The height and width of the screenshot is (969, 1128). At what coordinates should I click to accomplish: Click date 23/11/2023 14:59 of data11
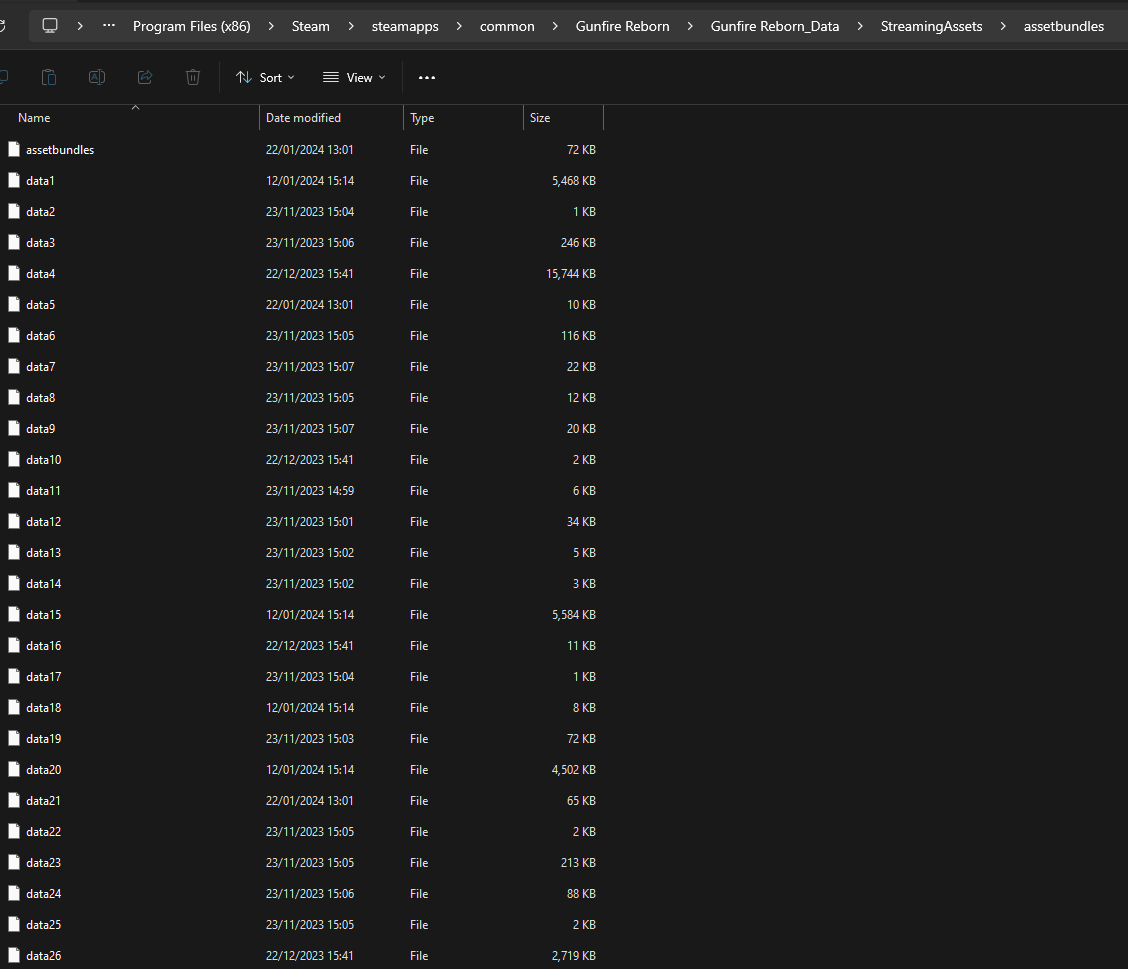309,491
